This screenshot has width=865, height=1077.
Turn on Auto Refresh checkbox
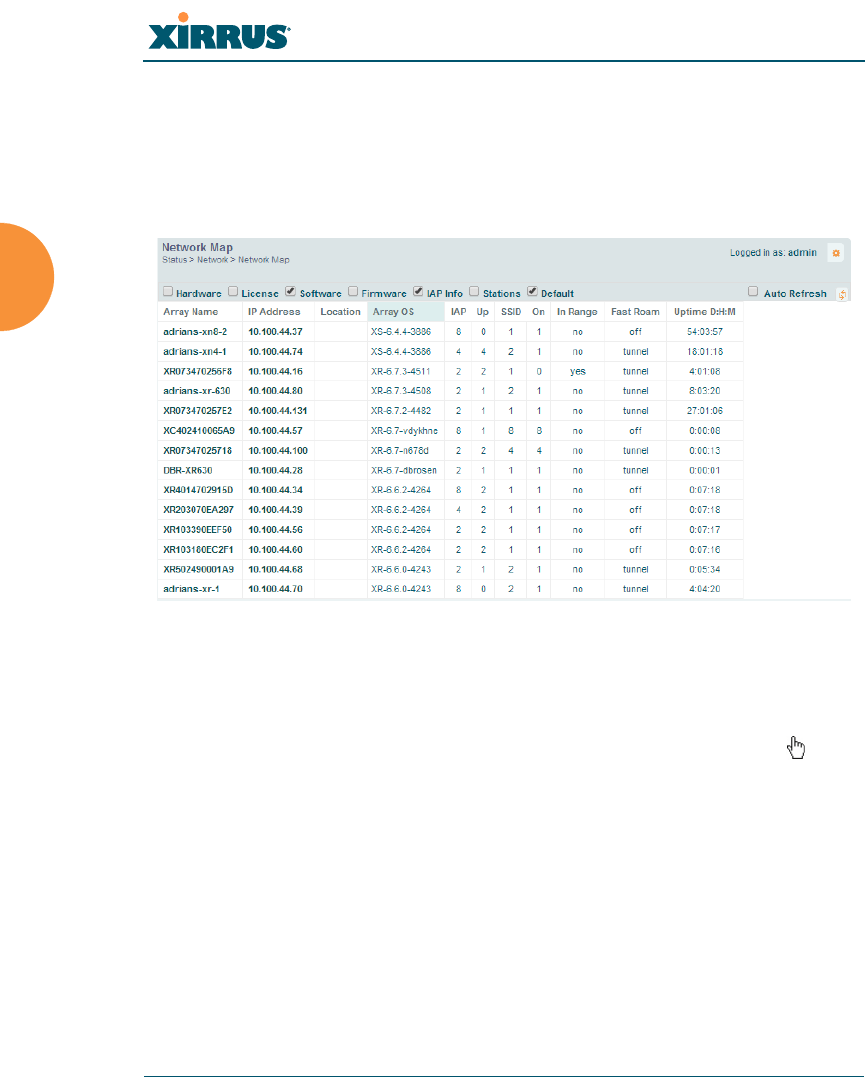(x=753, y=291)
